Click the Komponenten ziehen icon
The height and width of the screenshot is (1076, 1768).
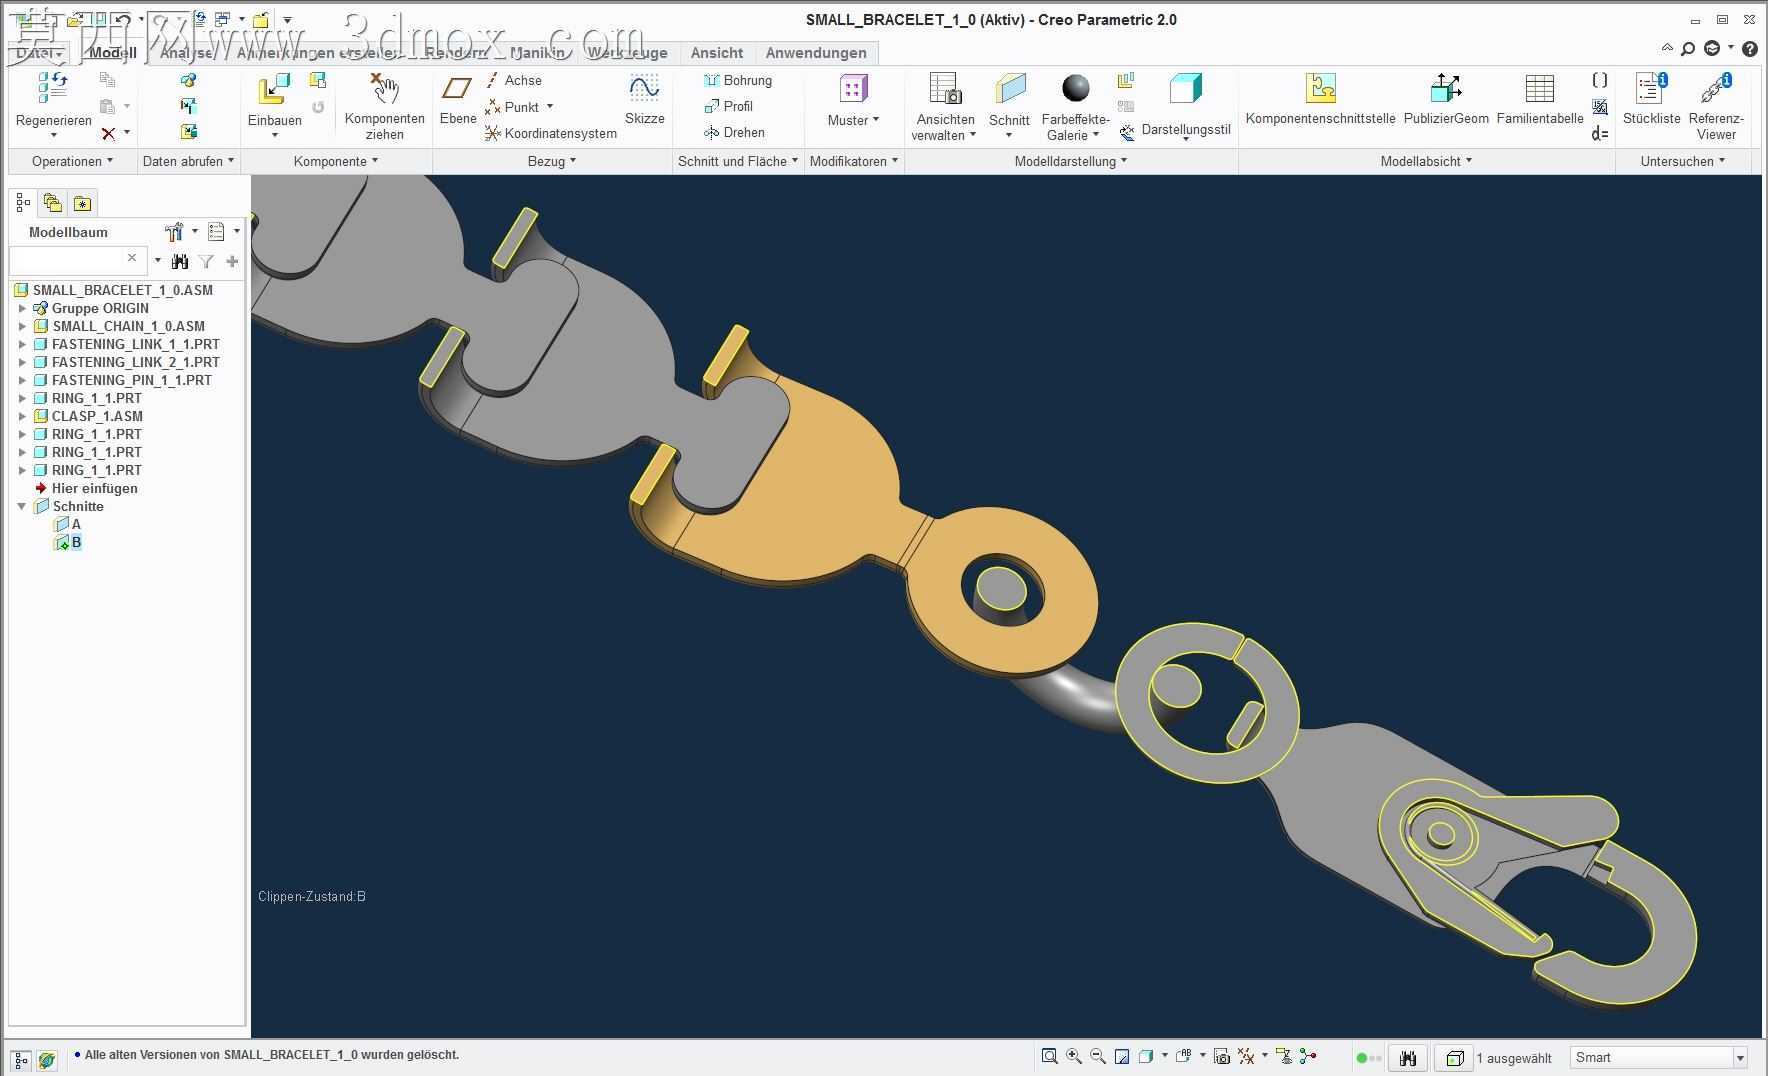coord(385,89)
